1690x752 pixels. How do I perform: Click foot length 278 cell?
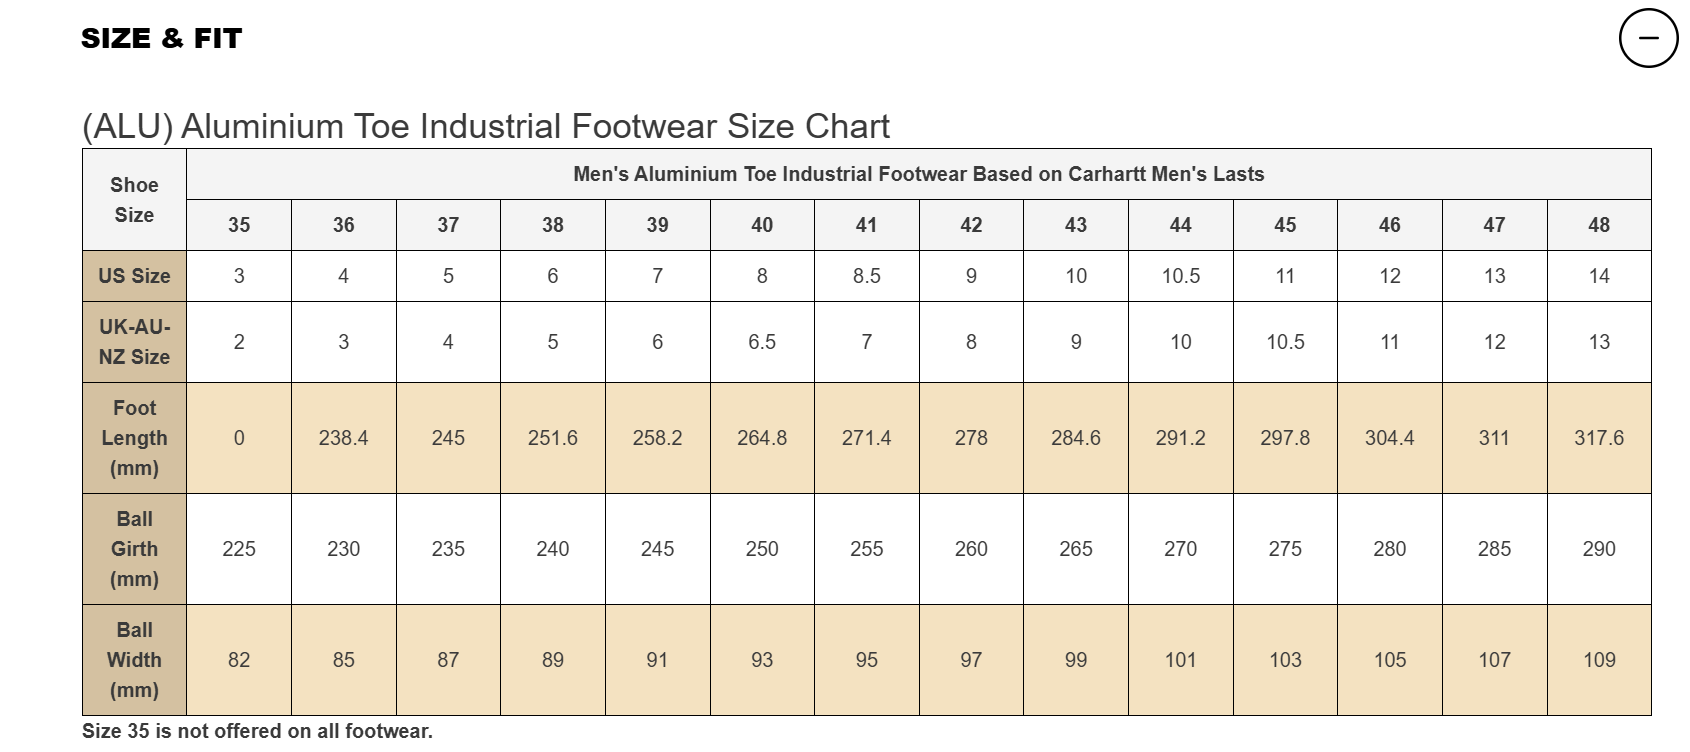971,438
